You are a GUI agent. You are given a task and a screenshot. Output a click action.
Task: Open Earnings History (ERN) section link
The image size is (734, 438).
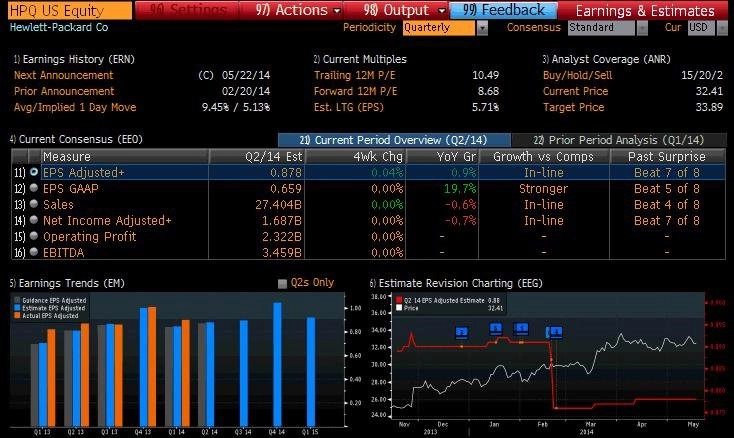74,59
